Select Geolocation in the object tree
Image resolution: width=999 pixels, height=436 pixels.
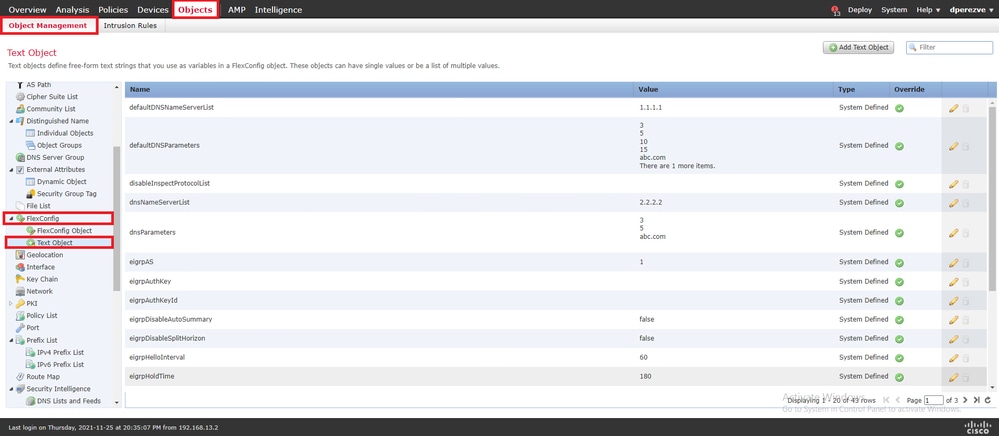(x=45, y=255)
